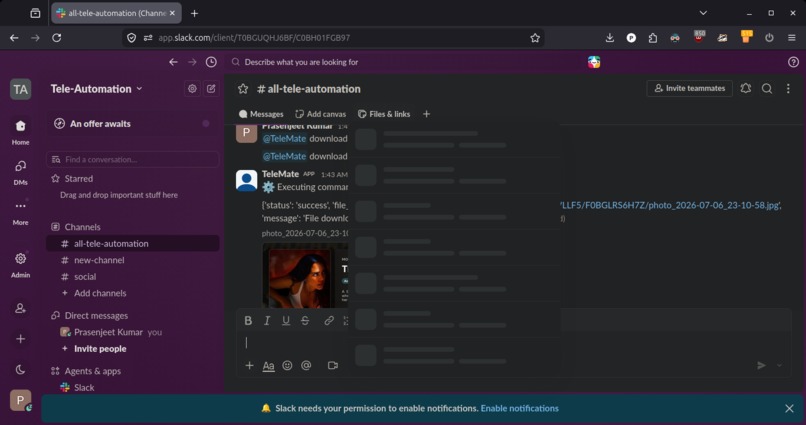Image resolution: width=806 pixels, height=425 pixels.
Task: Apply bold formatting in composer
Action: (248, 321)
